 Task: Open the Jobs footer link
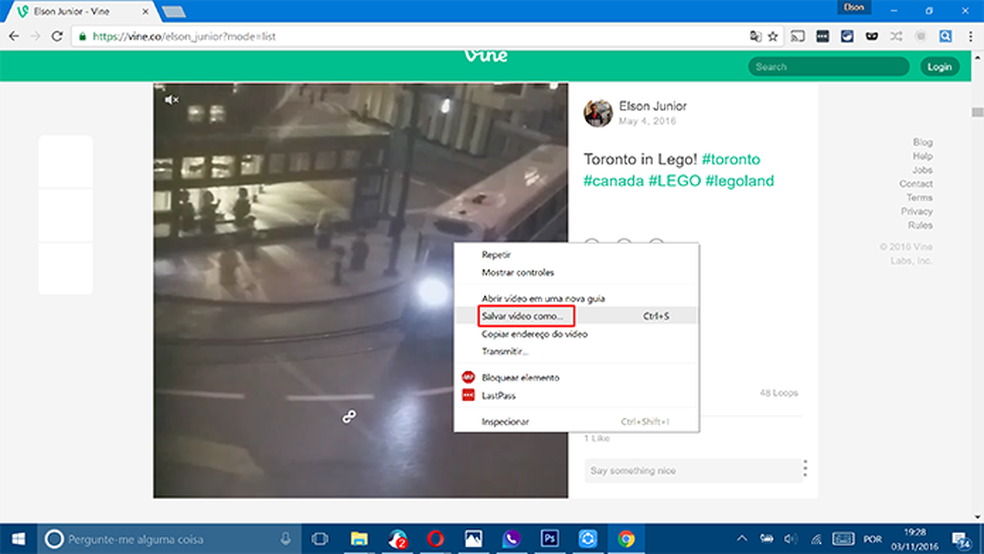[922, 170]
